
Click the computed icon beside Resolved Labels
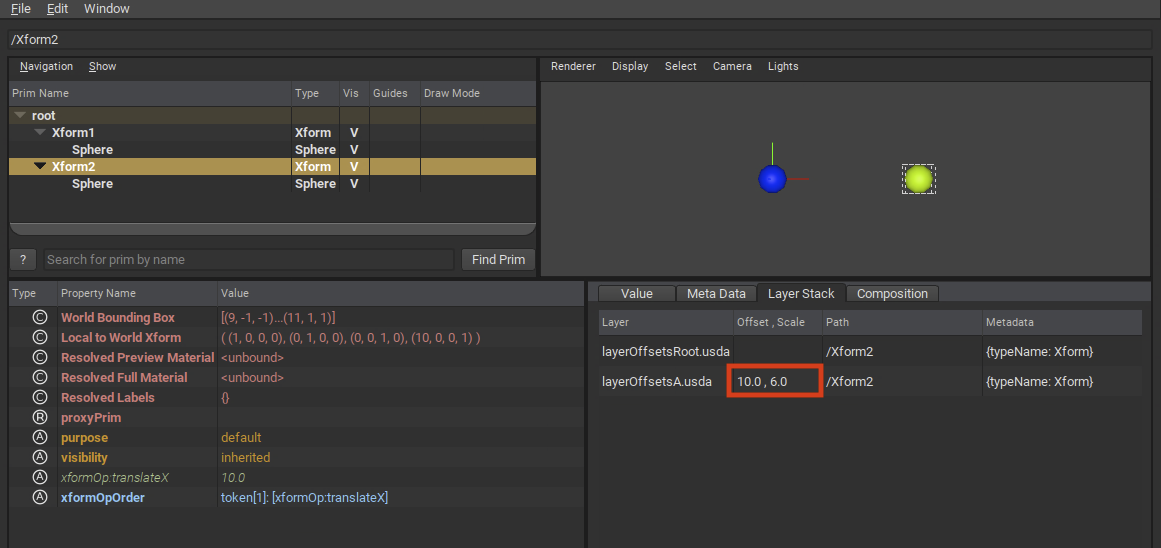coord(40,397)
